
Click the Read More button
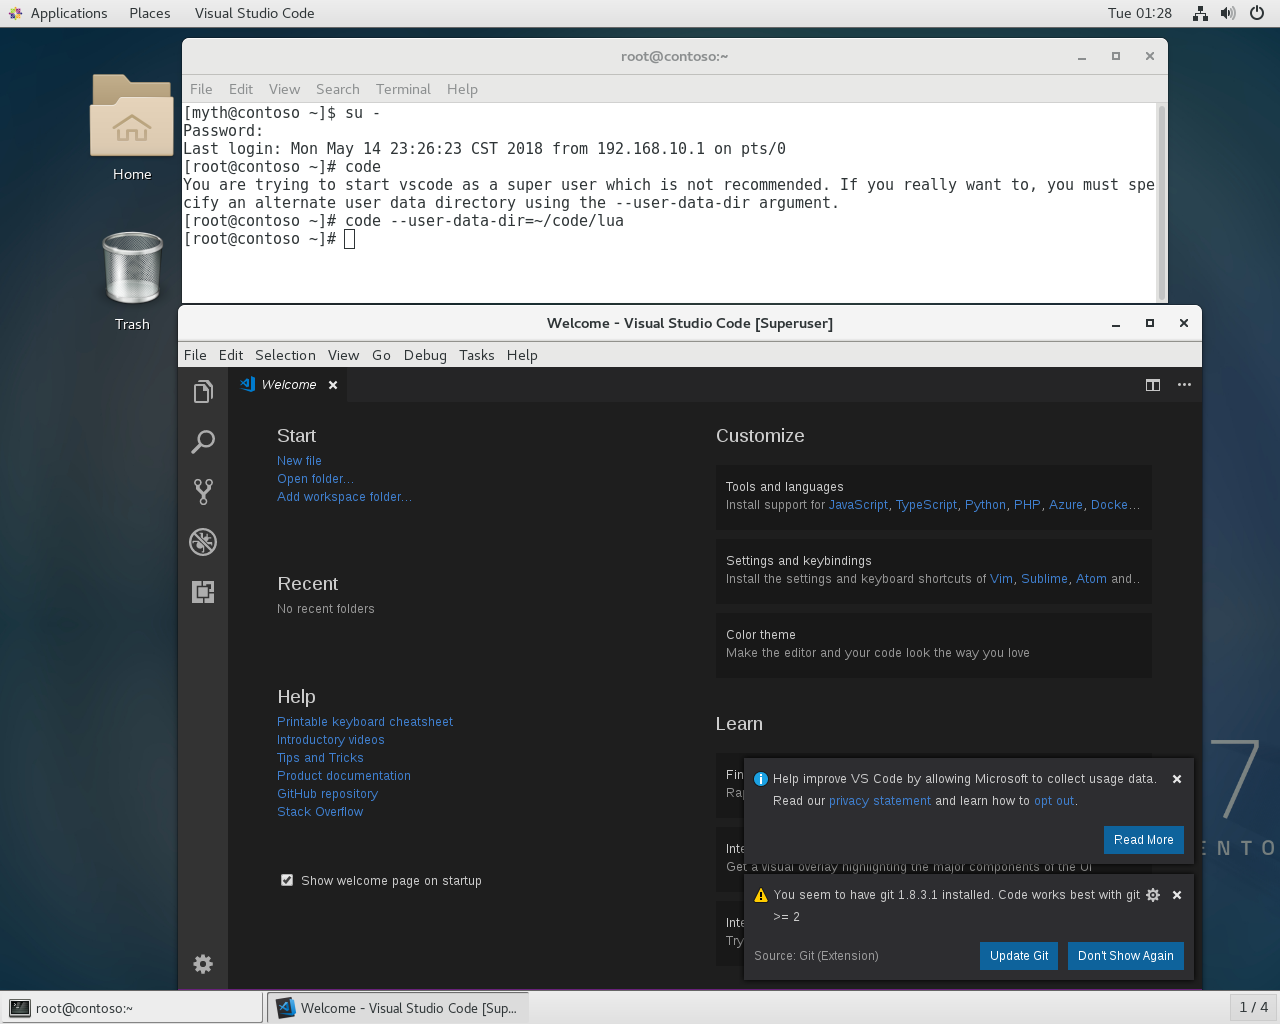[x=1144, y=840]
